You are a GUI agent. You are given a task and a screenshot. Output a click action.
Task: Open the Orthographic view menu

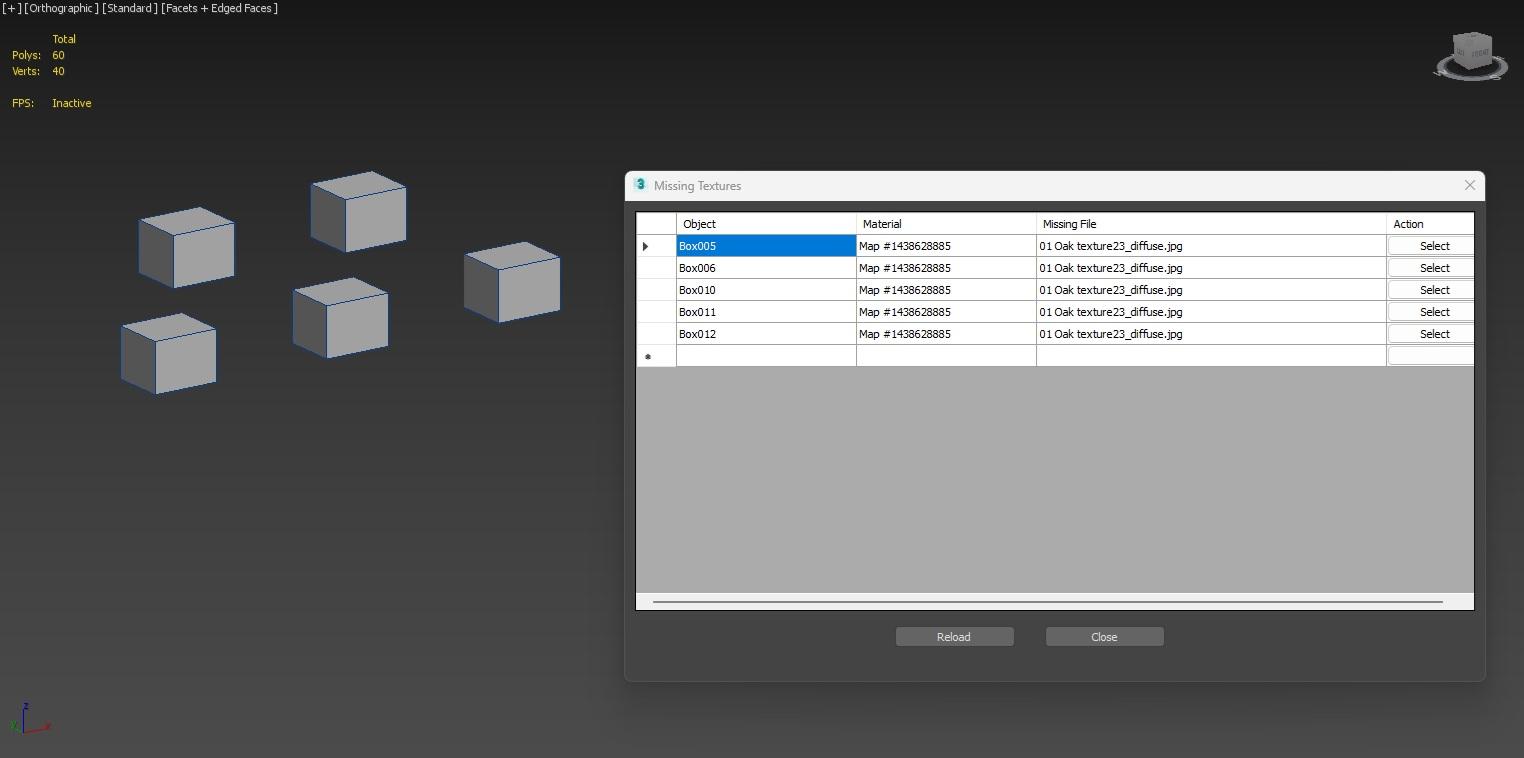61,8
